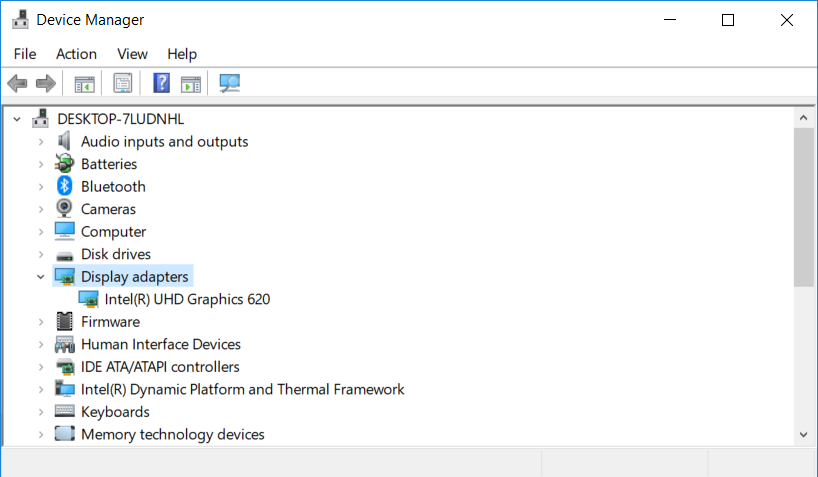The width and height of the screenshot is (818, 477).
Task: Select the Display adapters label
Action: pyautogui.click(x=135, y=277)
